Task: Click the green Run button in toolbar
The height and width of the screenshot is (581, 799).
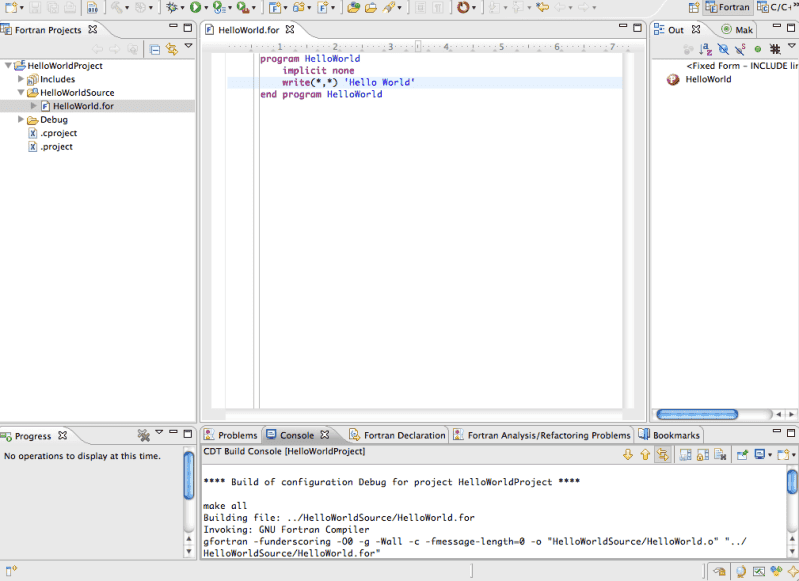Action: 195,7
